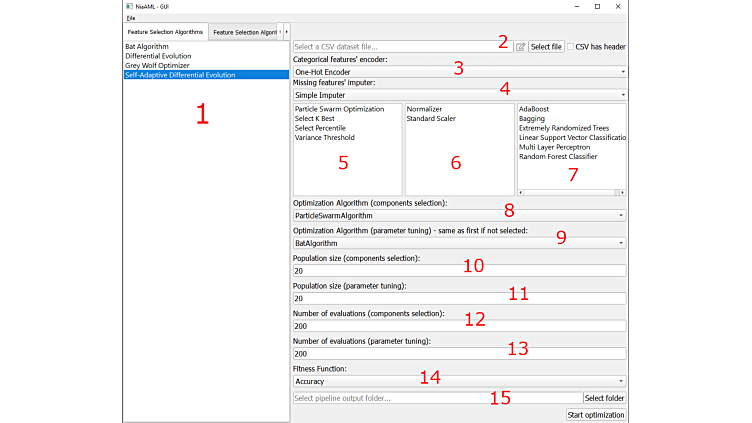Viewport: 752px width, 423px height.
Task: Open the categorical features' encoder dropdown
Action: (x=459, y=72)
